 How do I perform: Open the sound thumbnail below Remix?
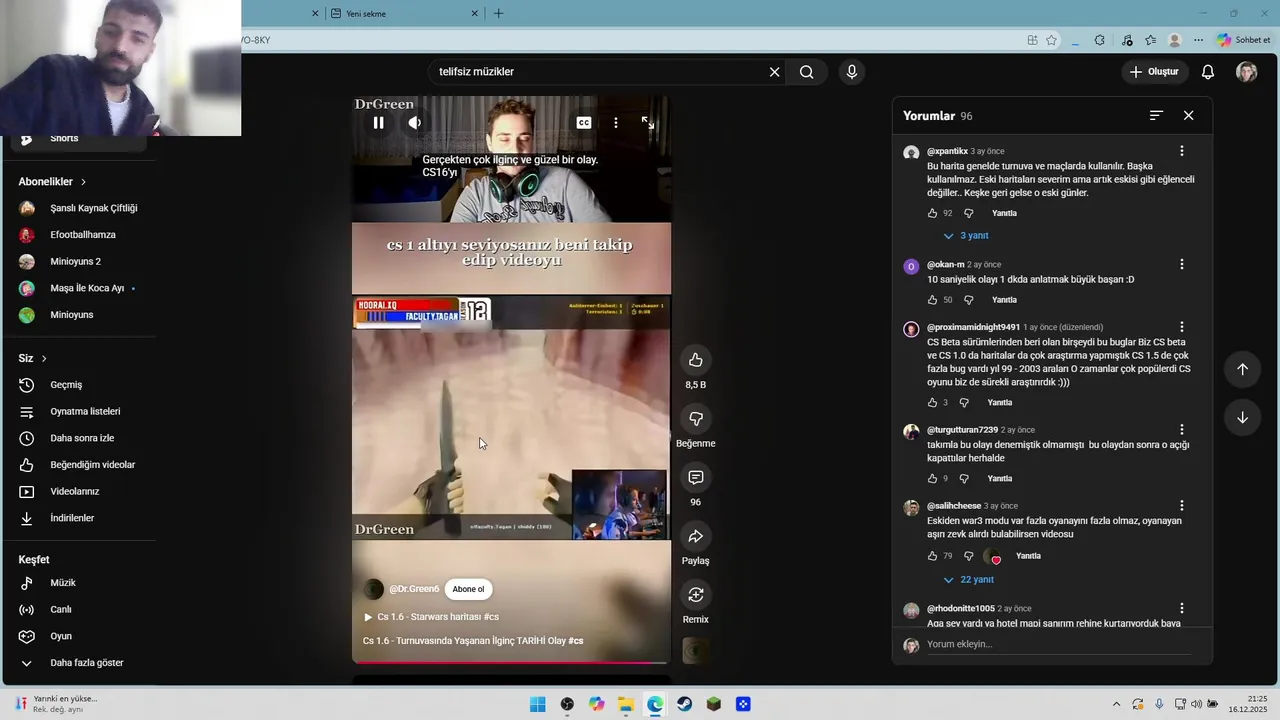point(696,651)
